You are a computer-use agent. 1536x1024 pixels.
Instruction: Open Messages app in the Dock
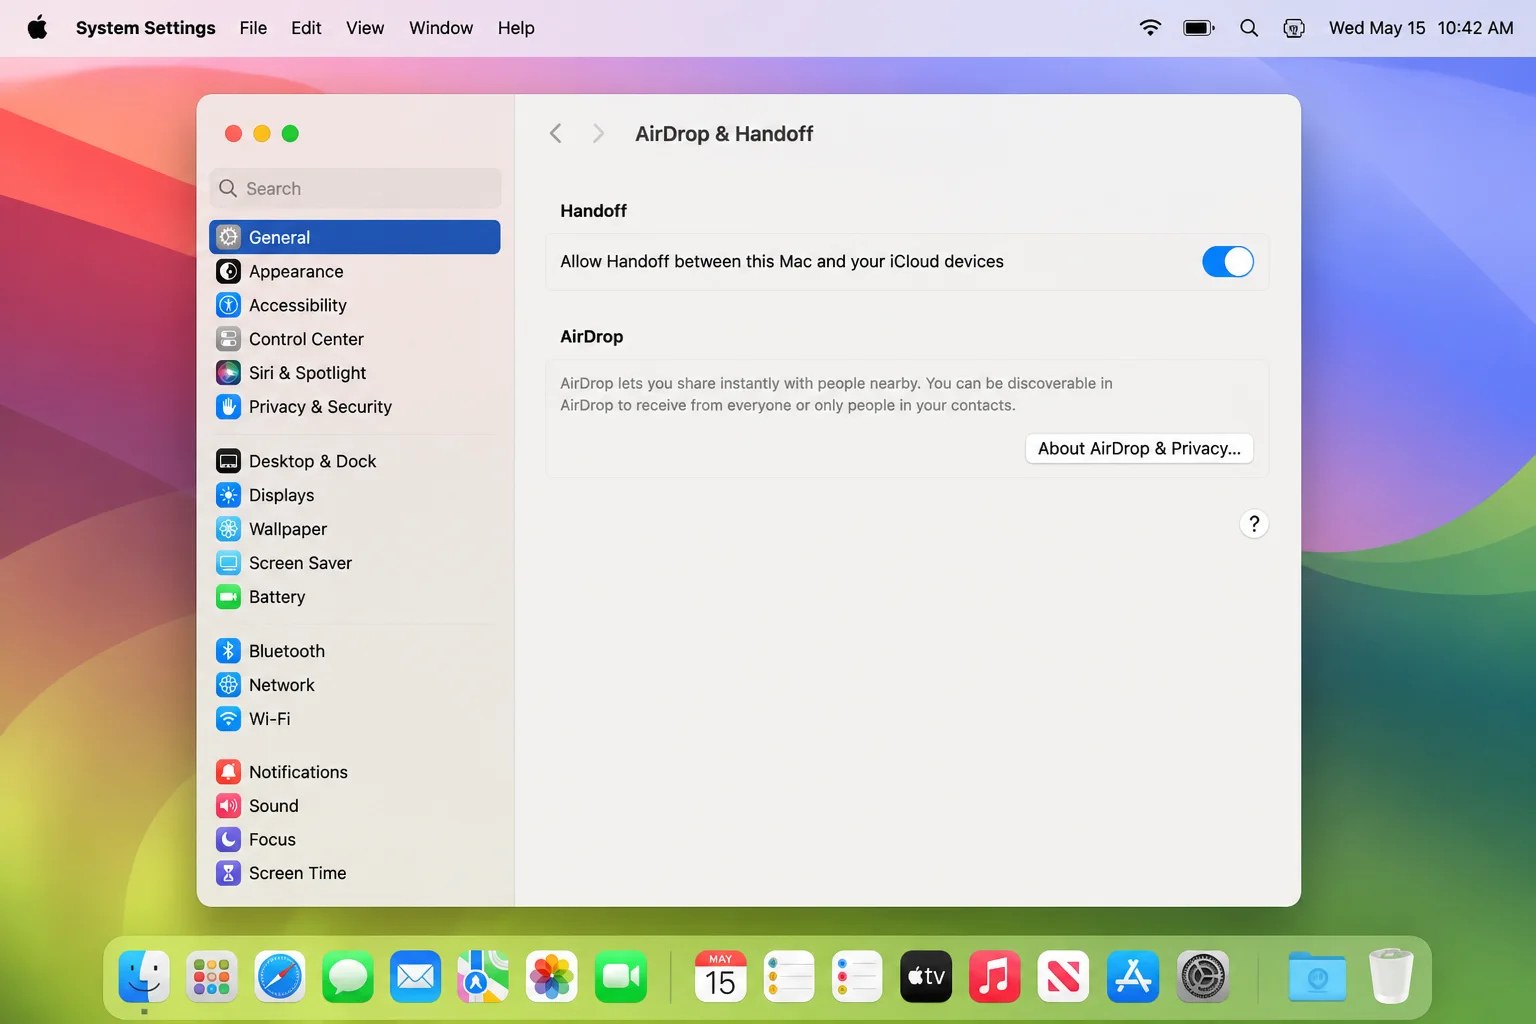348,976
